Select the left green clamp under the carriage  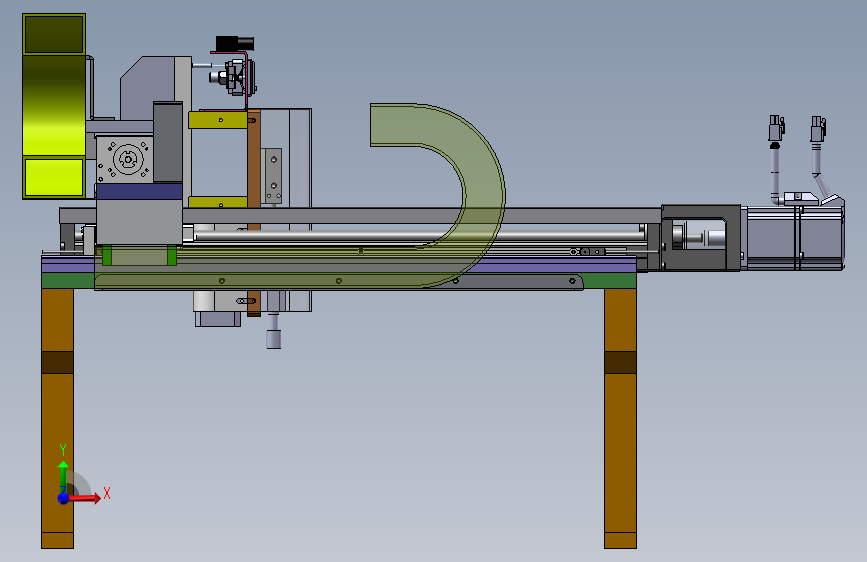[x=107, y=256]
